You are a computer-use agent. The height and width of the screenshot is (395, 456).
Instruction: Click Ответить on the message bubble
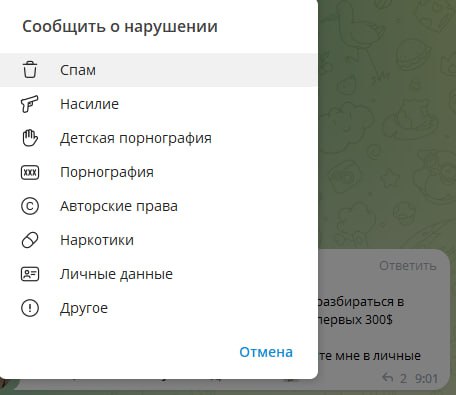[408, 266]
